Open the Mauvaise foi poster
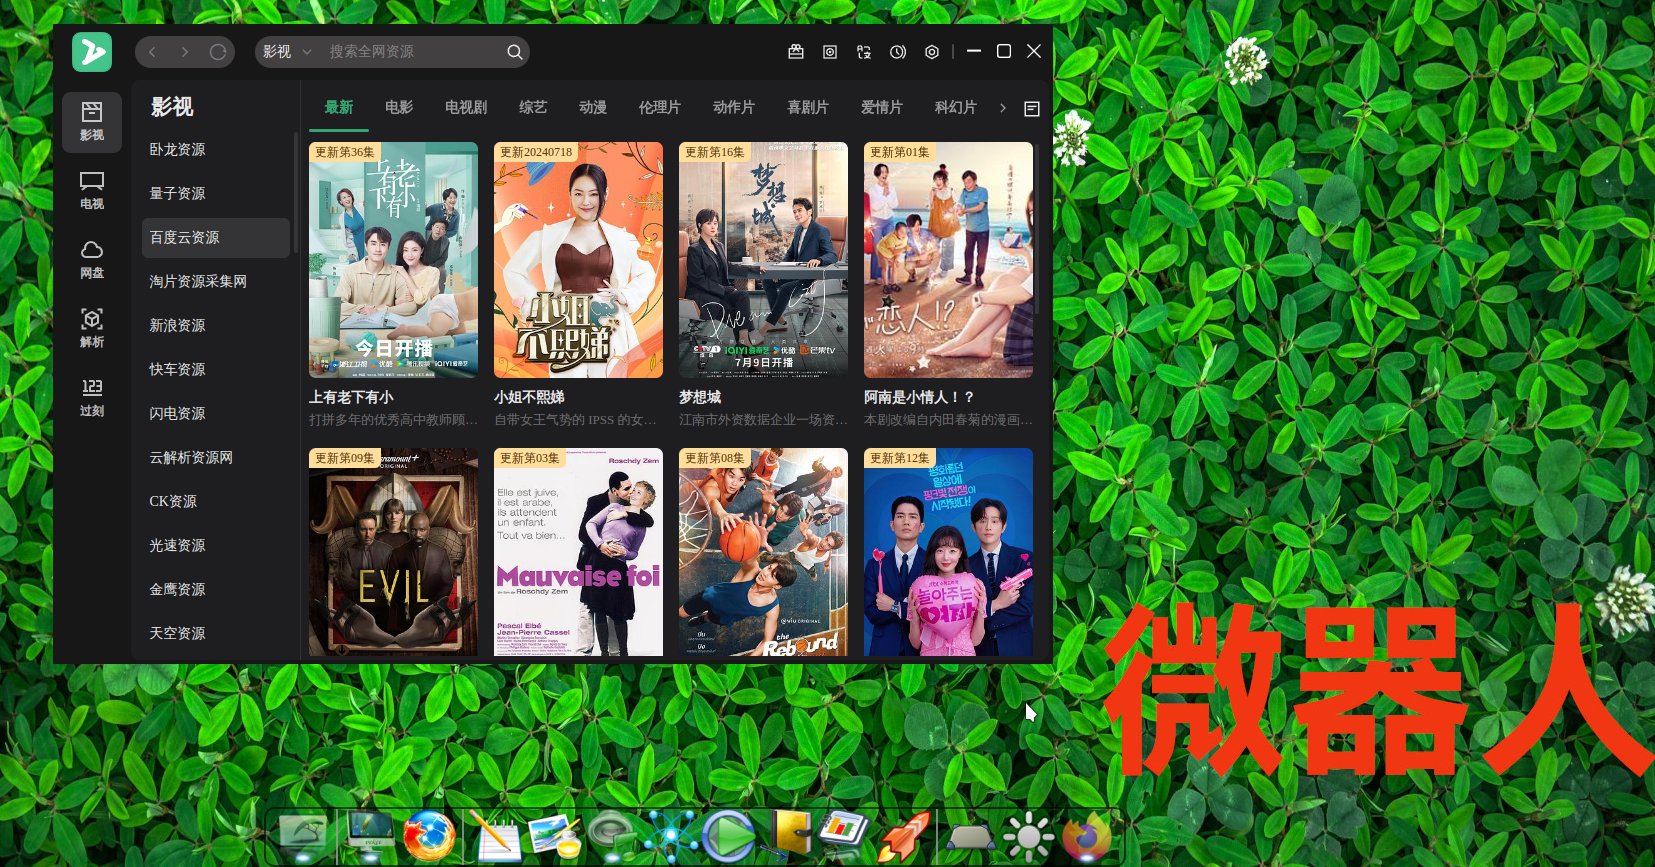 coord(578,552)
